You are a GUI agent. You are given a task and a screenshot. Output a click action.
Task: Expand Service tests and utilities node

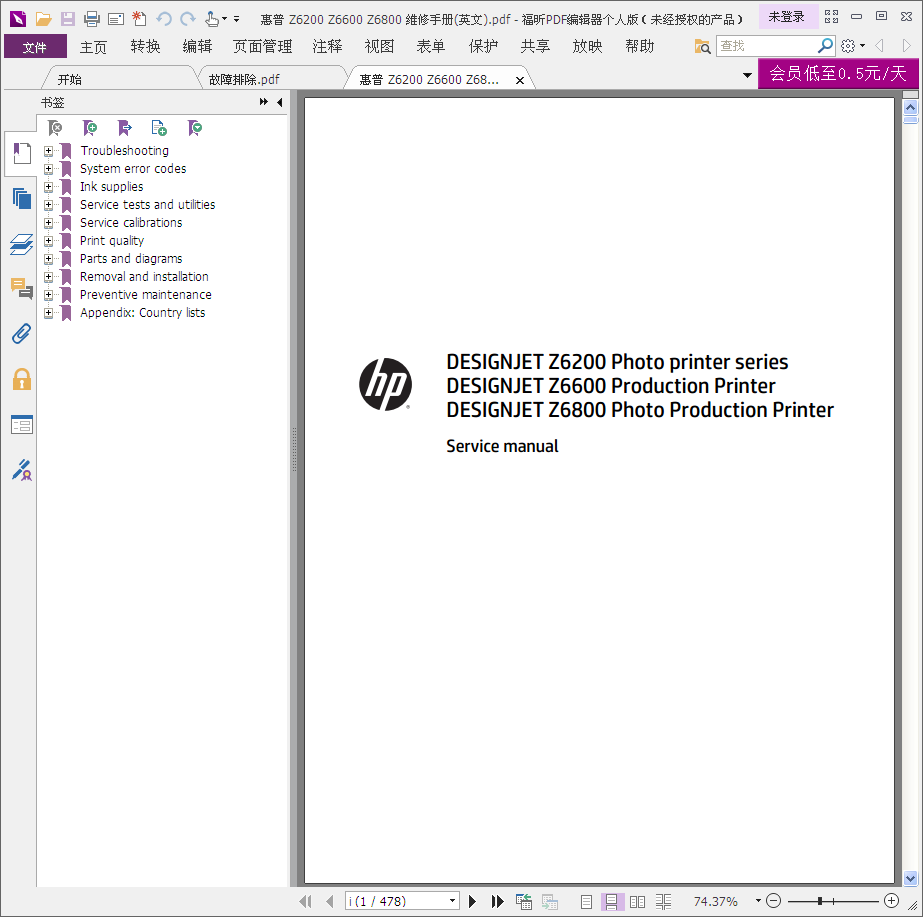(x=48, y=205)
